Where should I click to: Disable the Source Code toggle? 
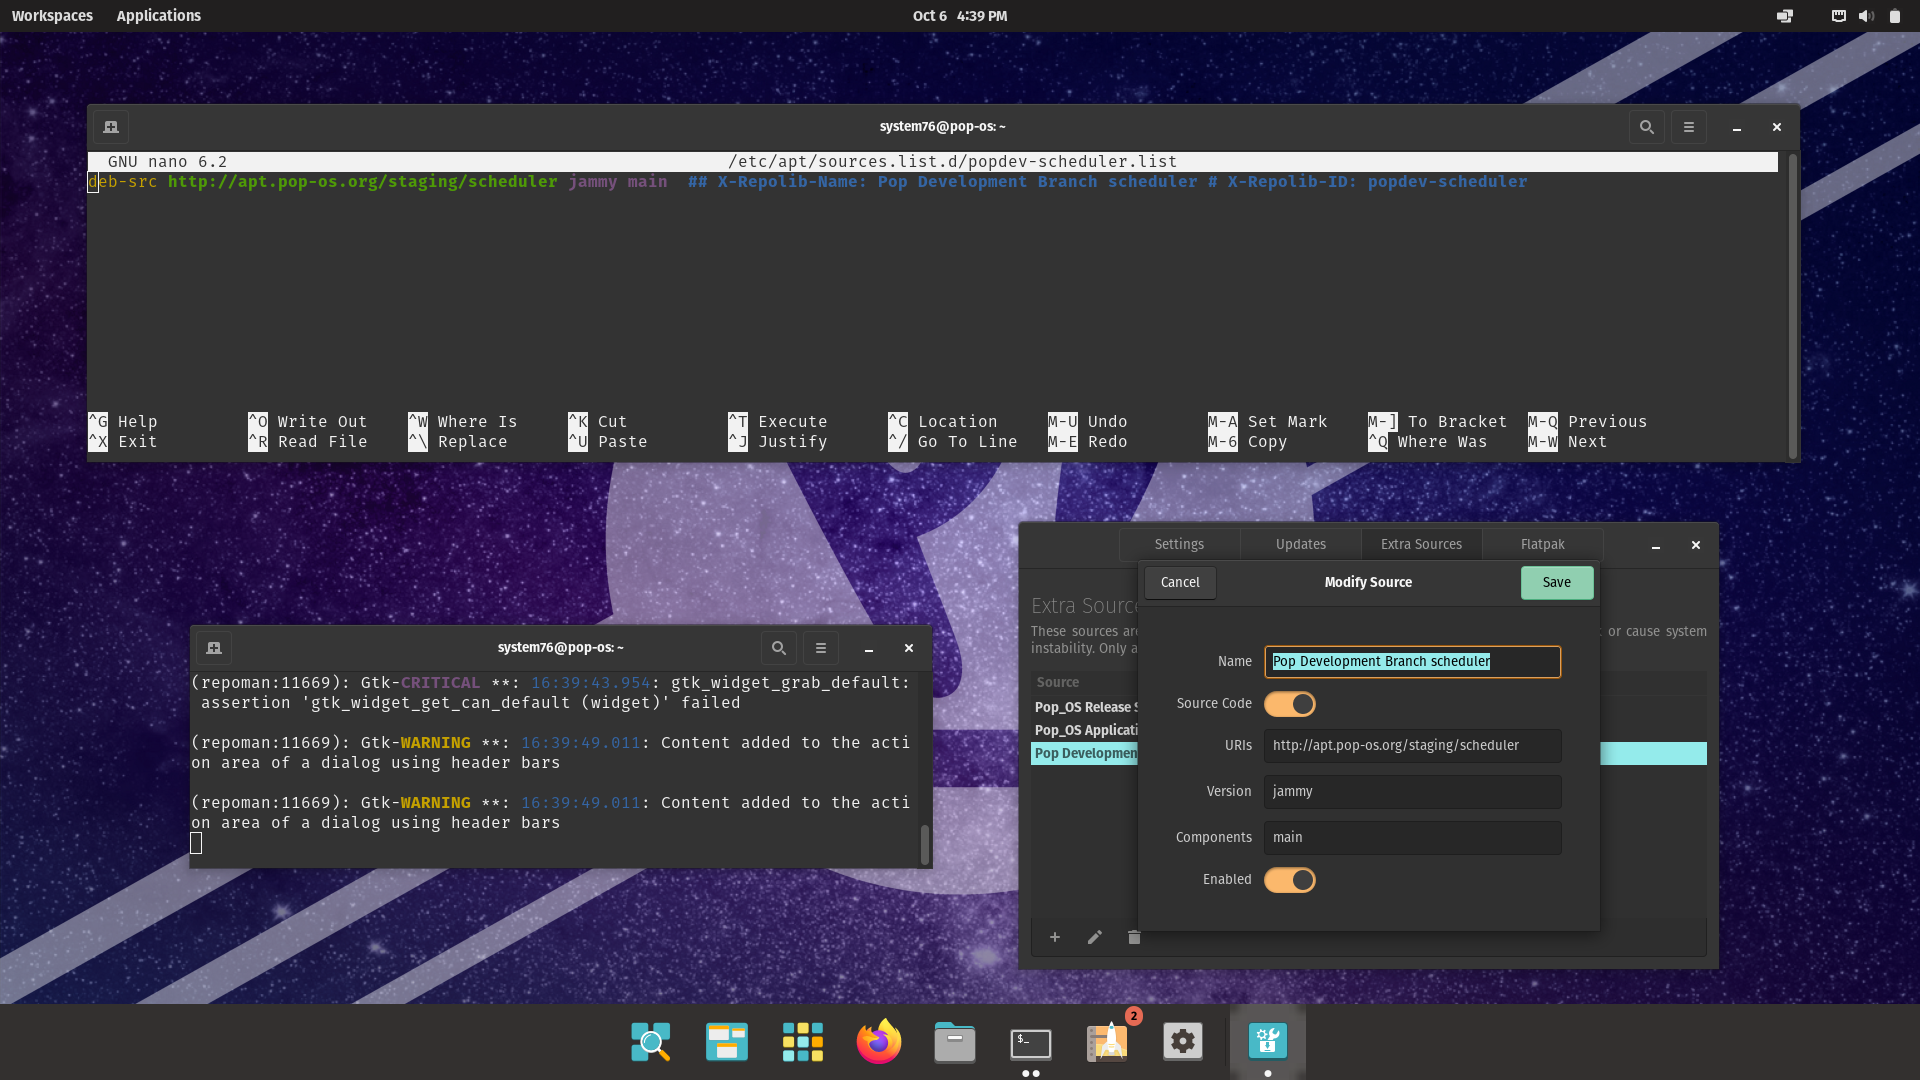coord(1289,703)
